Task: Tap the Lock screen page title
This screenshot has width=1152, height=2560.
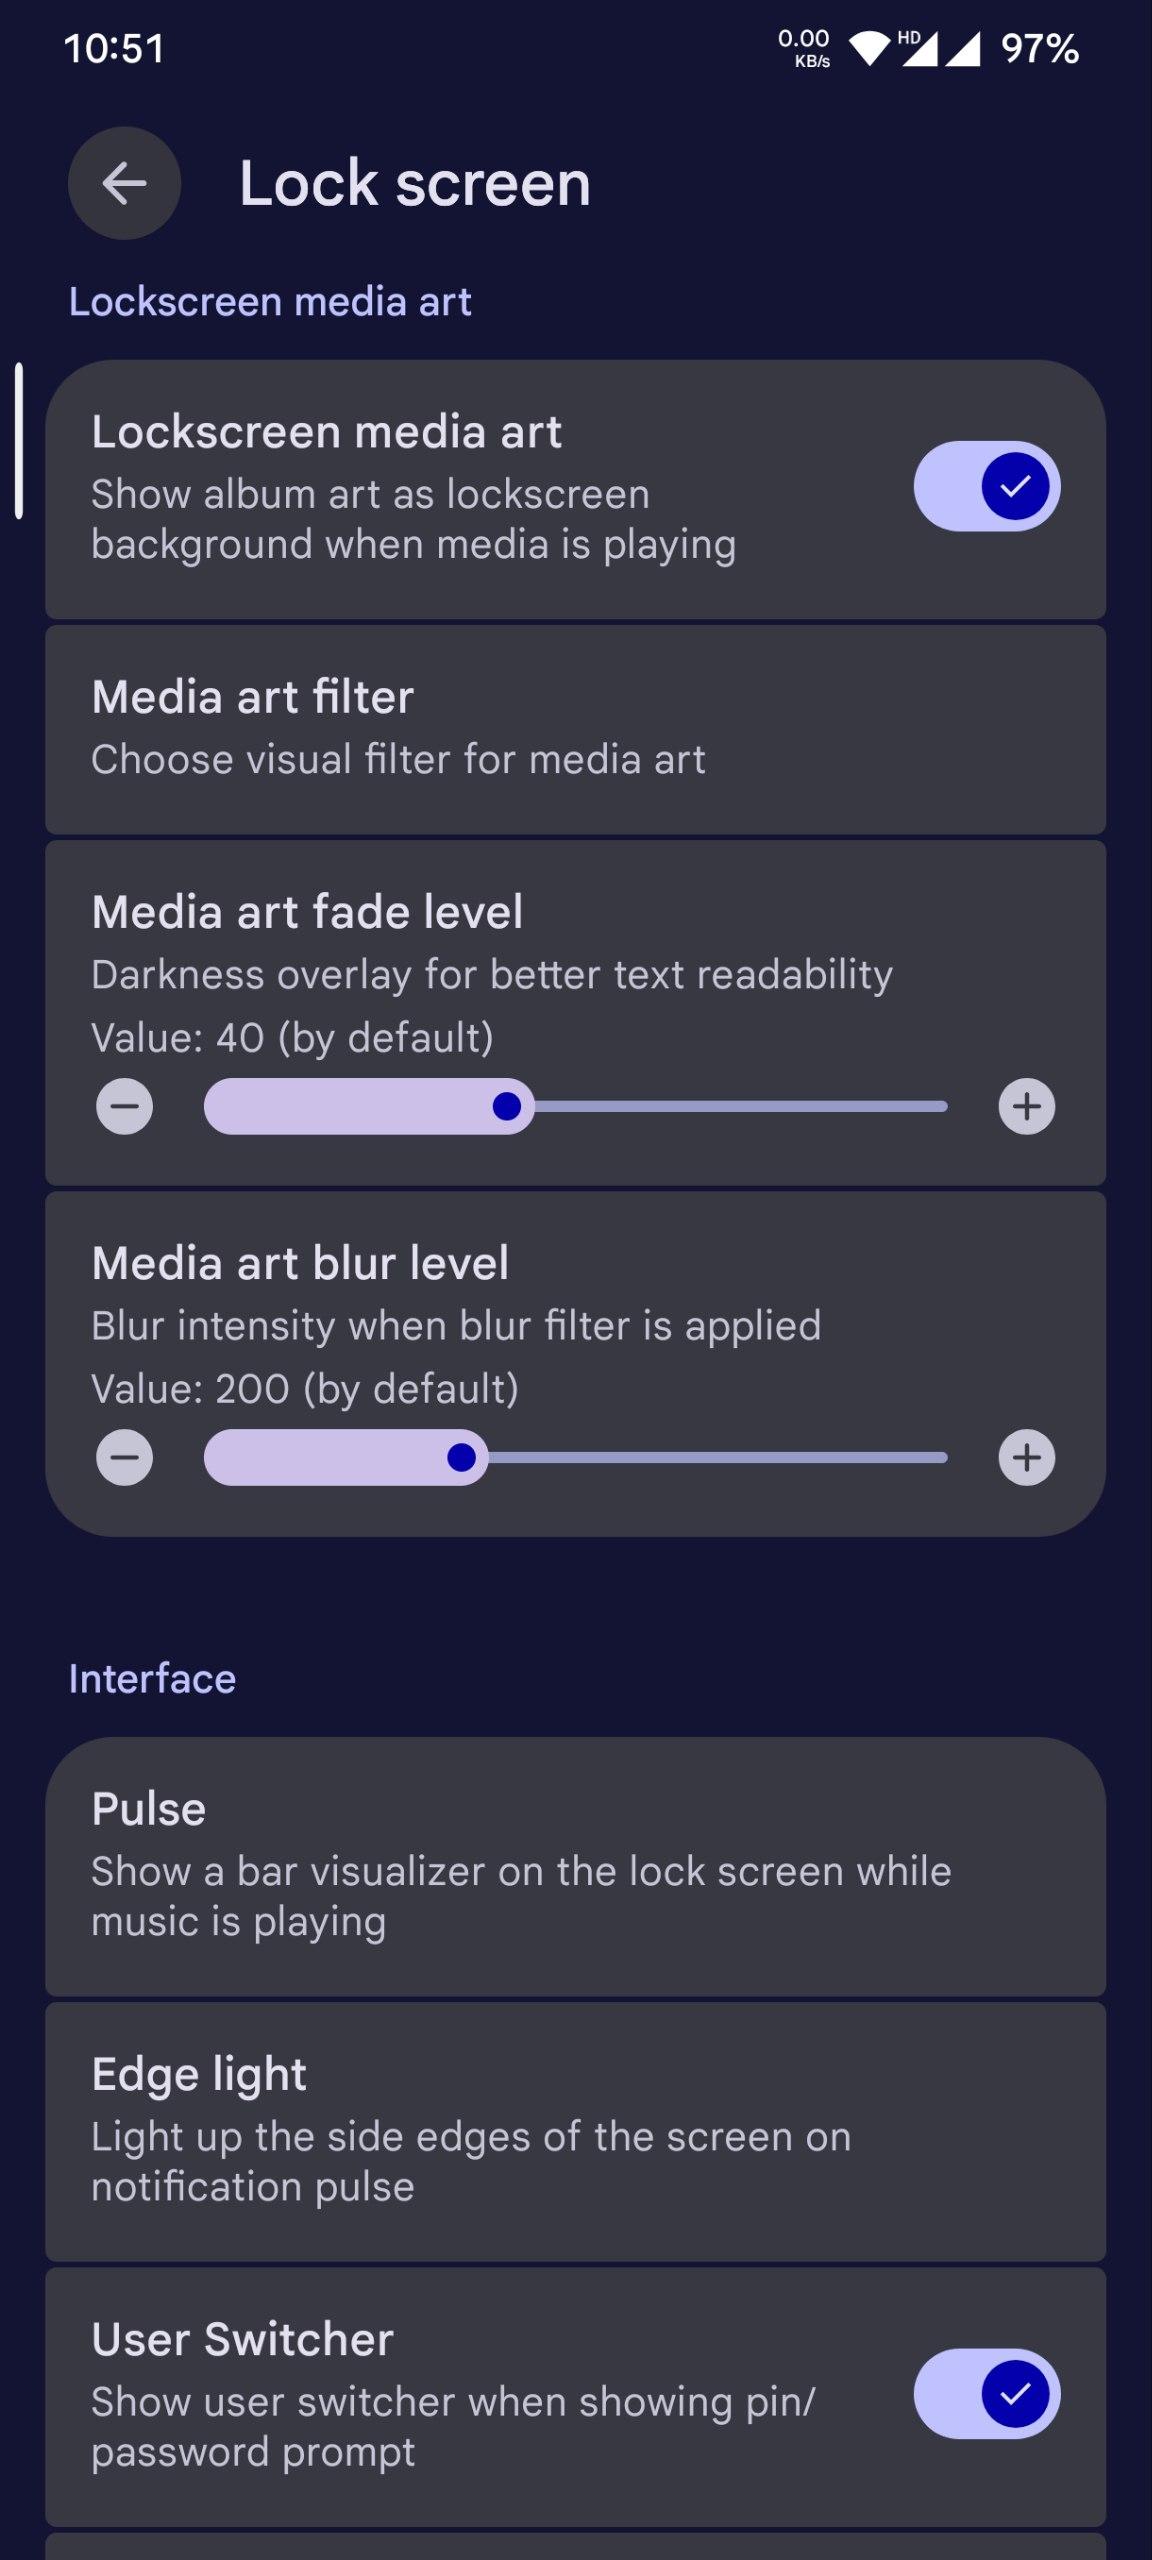Action: pos(414,184)
